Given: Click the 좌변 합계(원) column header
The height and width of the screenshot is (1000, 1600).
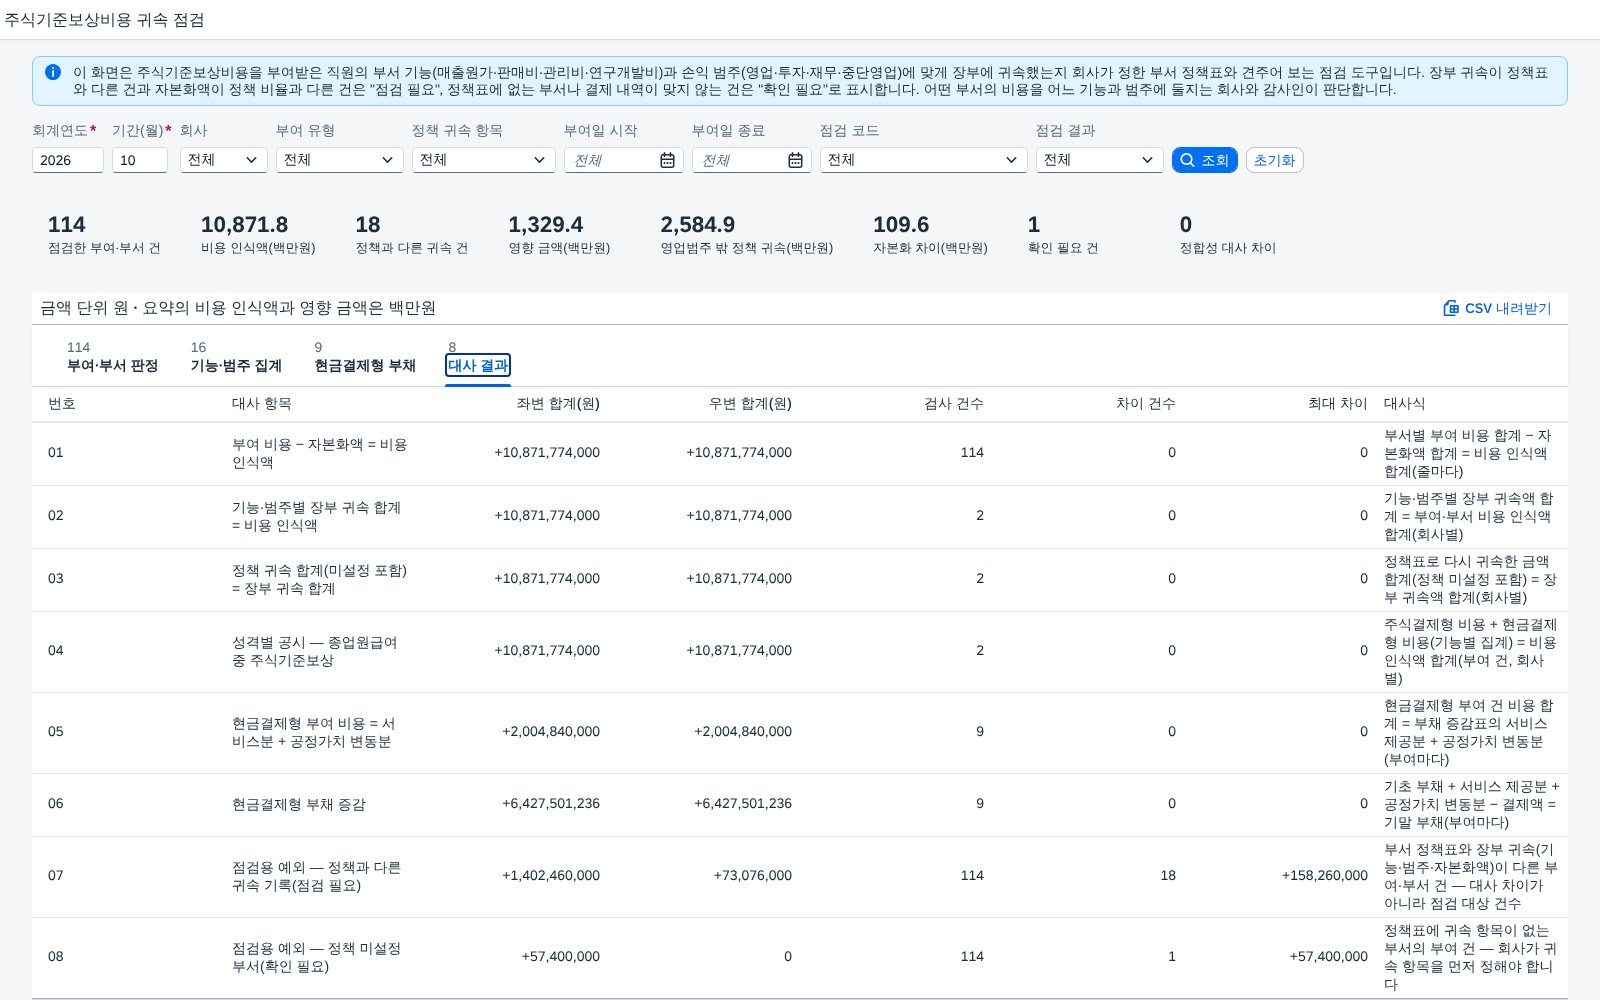Looking at the screenshot, I should pyautogui.click(x=558, y=404).
